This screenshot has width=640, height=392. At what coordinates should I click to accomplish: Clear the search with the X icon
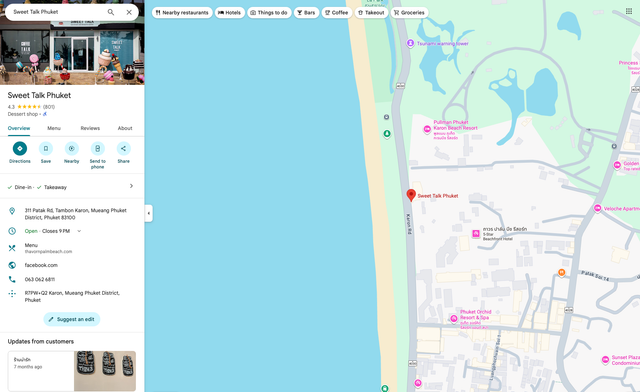click(129, 12)
